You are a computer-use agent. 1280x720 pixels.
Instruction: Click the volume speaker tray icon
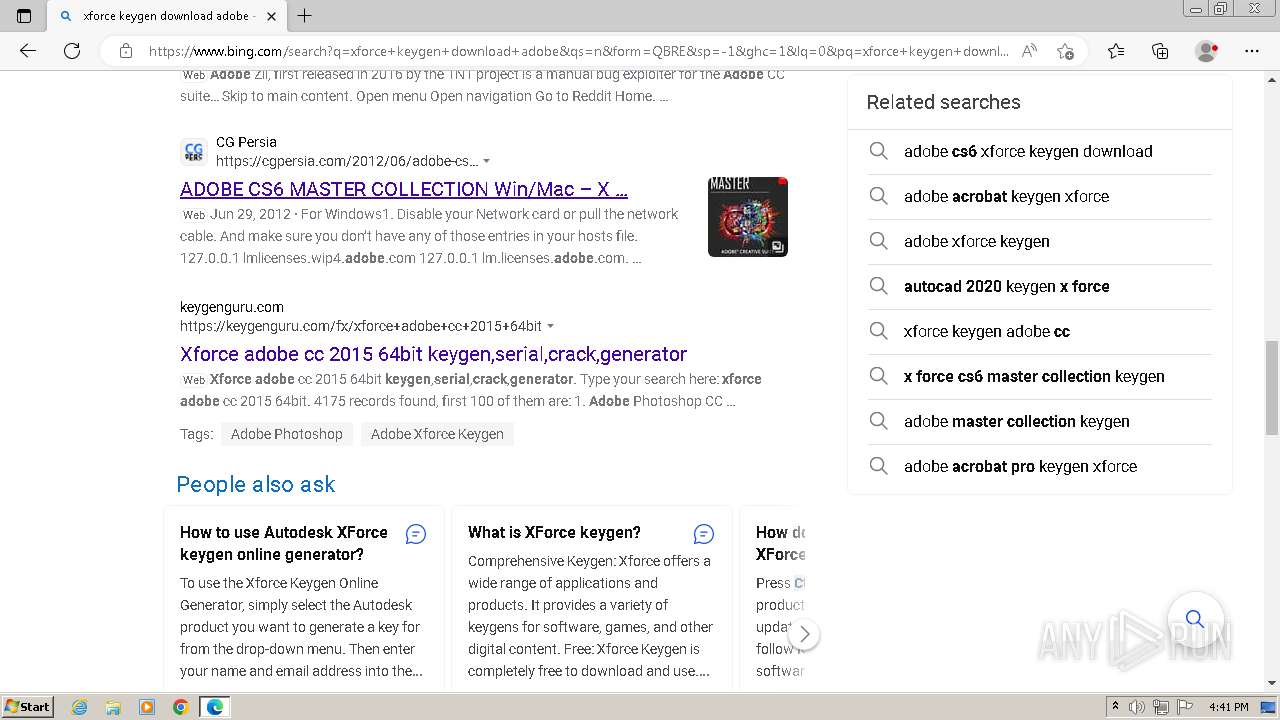[1137, 707]
